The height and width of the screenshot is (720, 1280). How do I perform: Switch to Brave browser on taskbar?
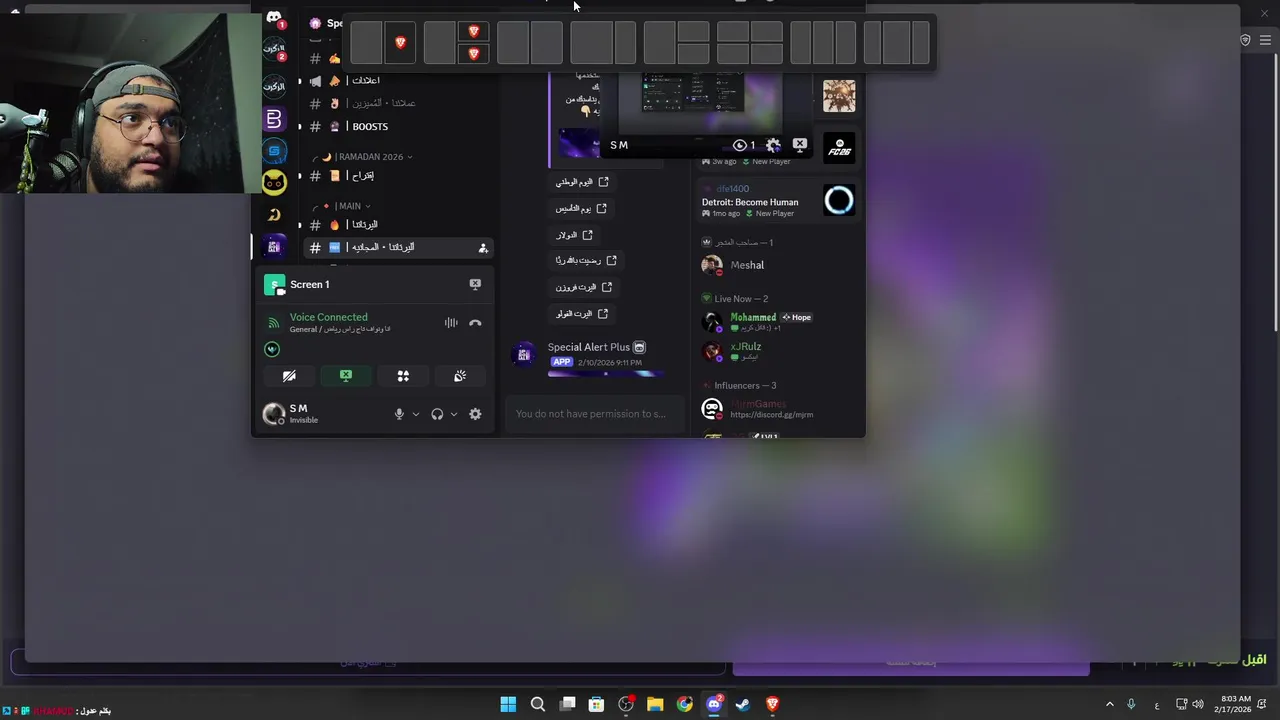coord(772,704)
